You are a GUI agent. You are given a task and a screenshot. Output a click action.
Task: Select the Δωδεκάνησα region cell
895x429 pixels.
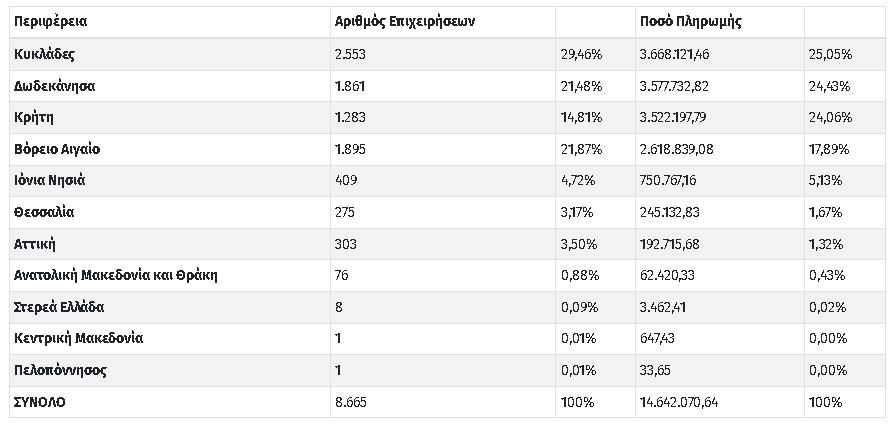[x=55, y=86]
